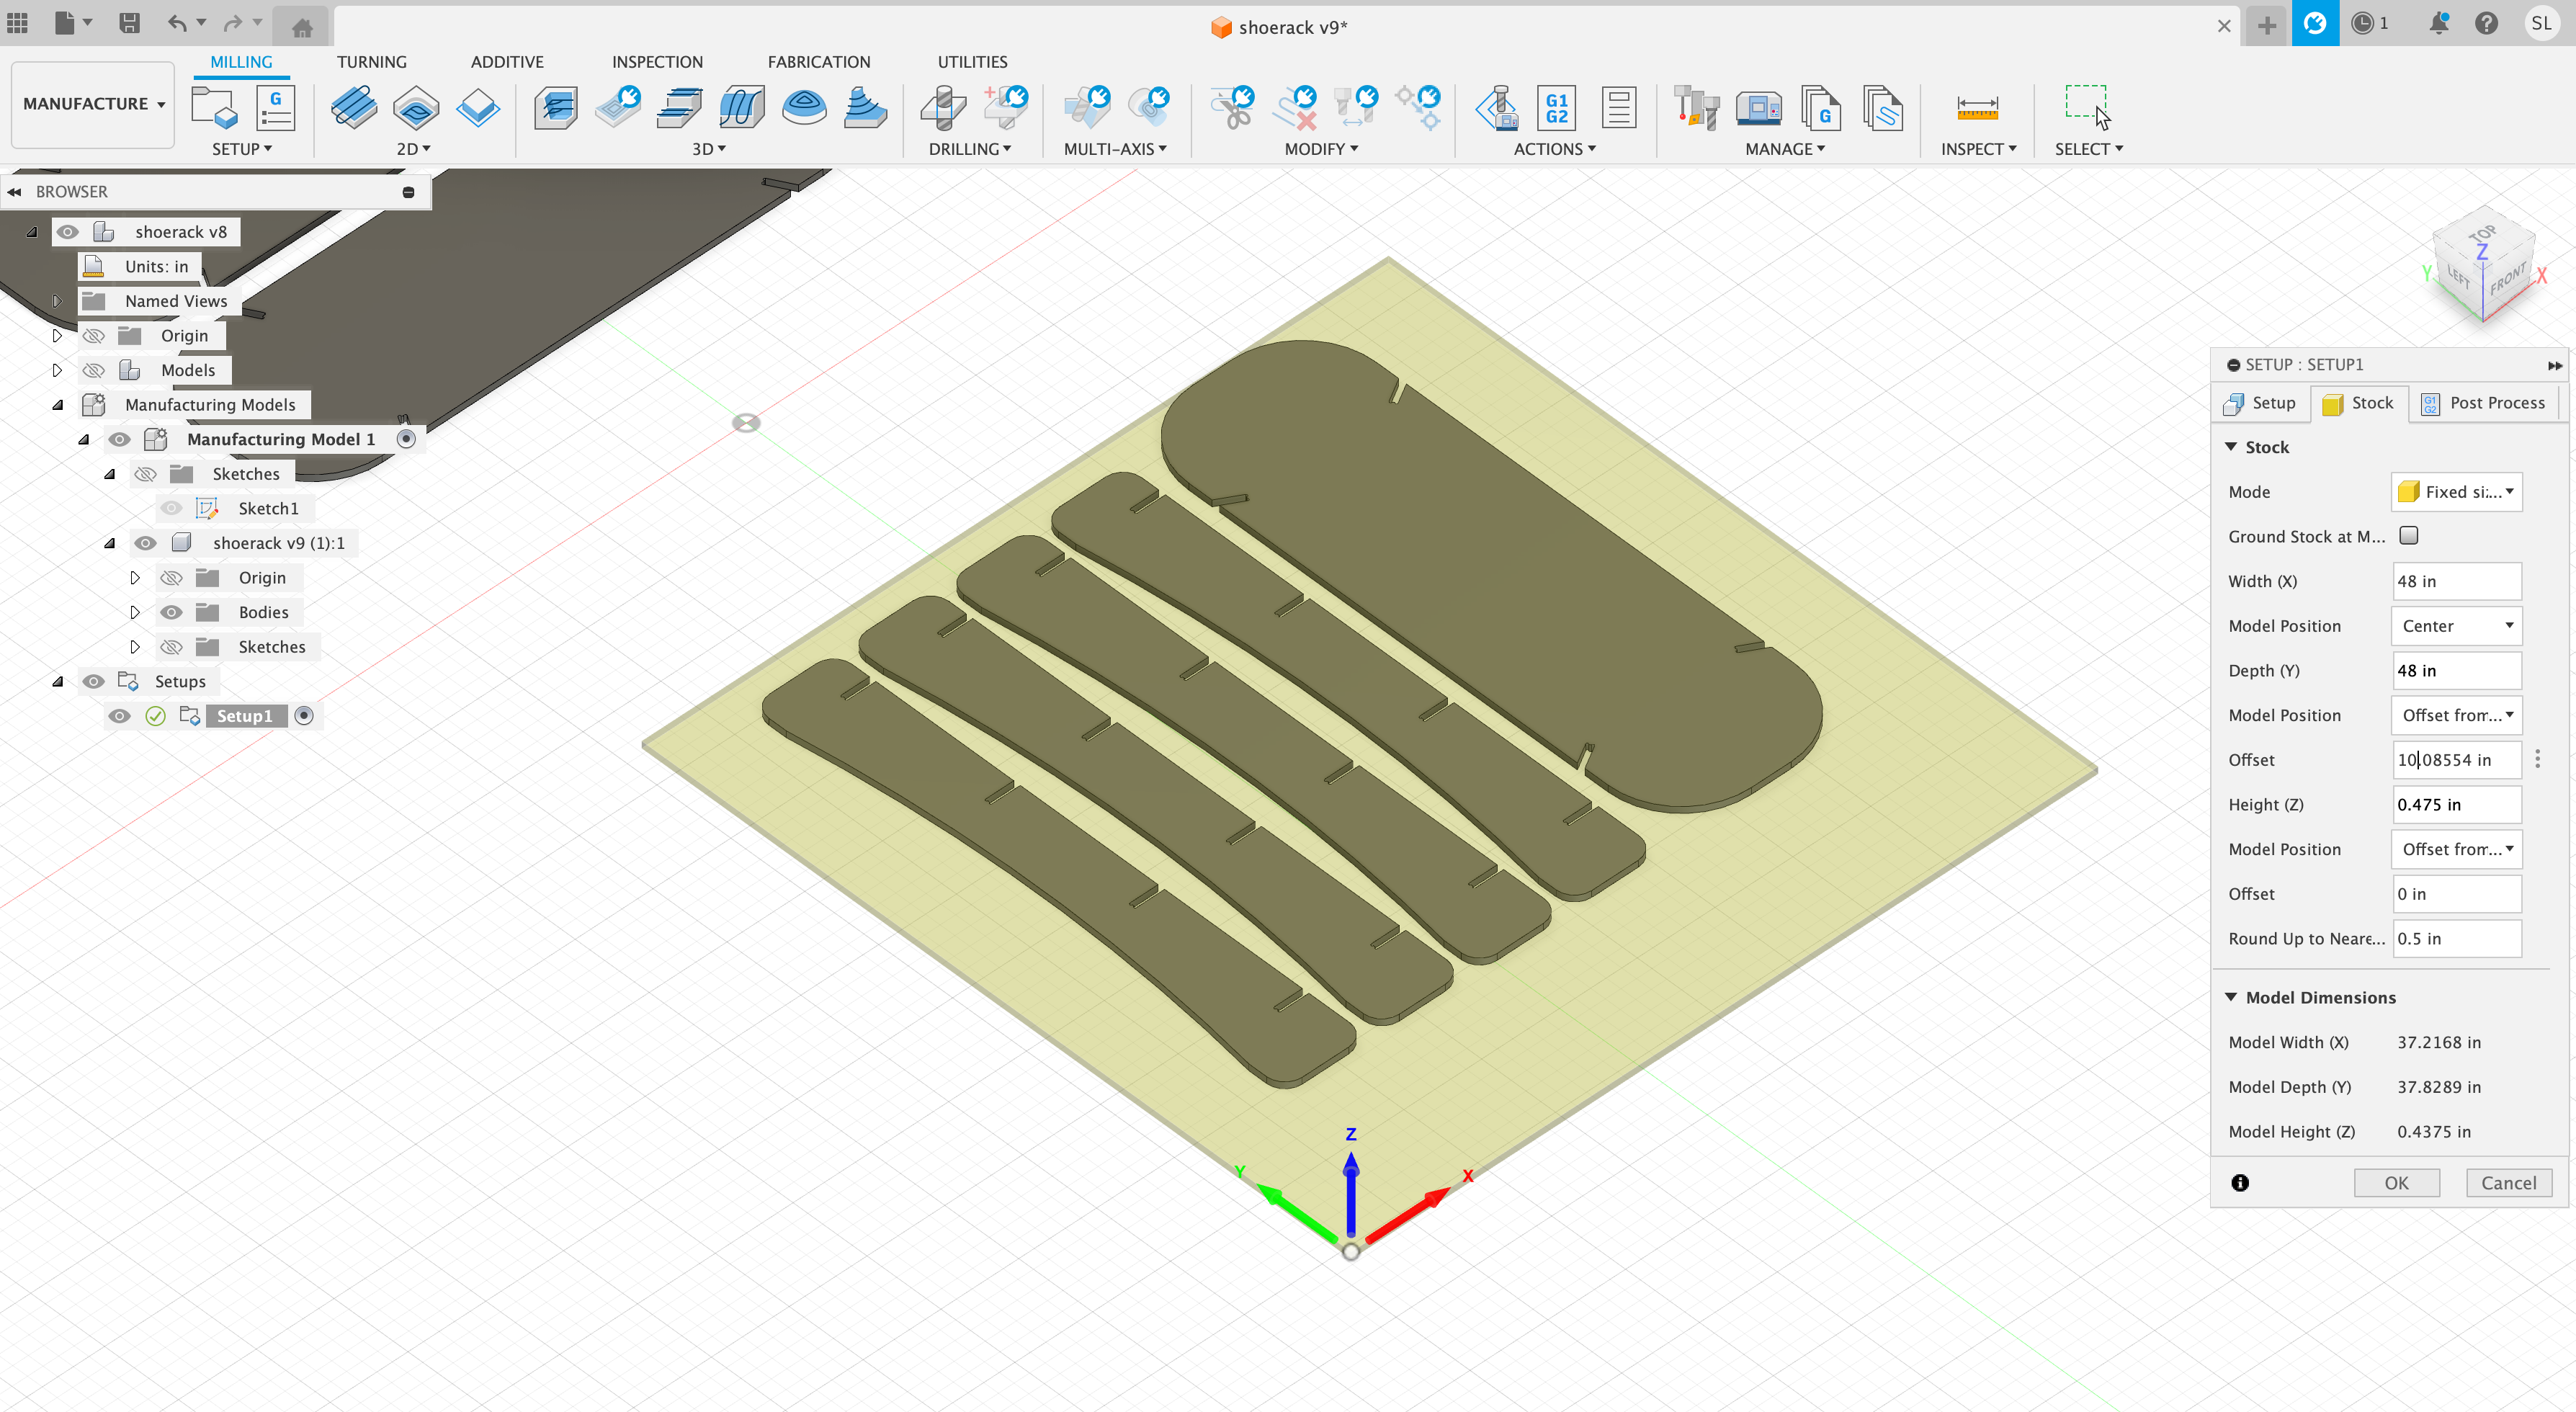This screenshot has width=2576, height=1412.
Task: Click the New Setup icon
Action: click(214, 107)
